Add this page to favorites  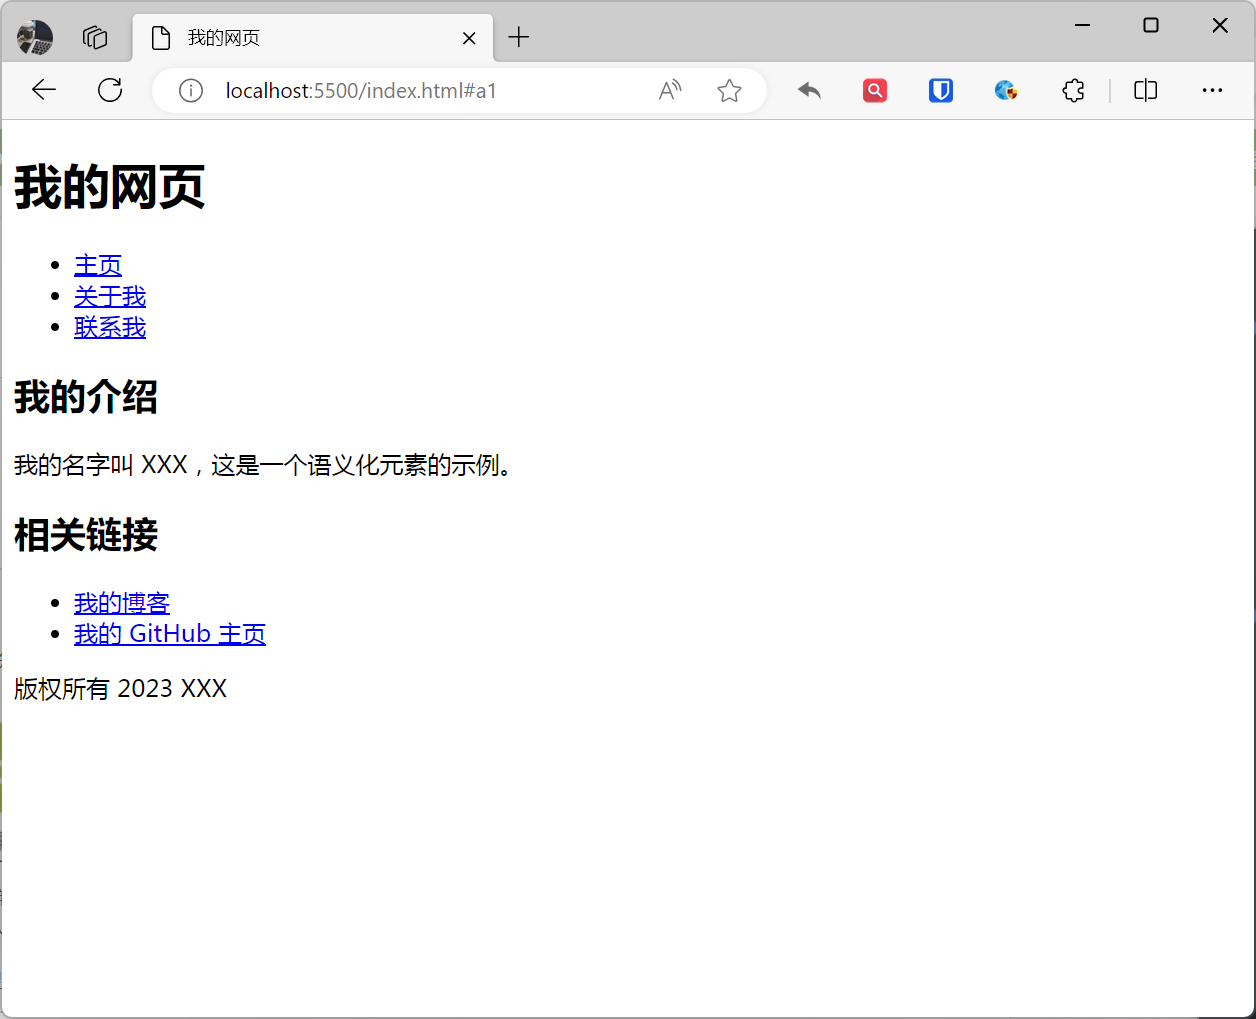tap(729, 90)
